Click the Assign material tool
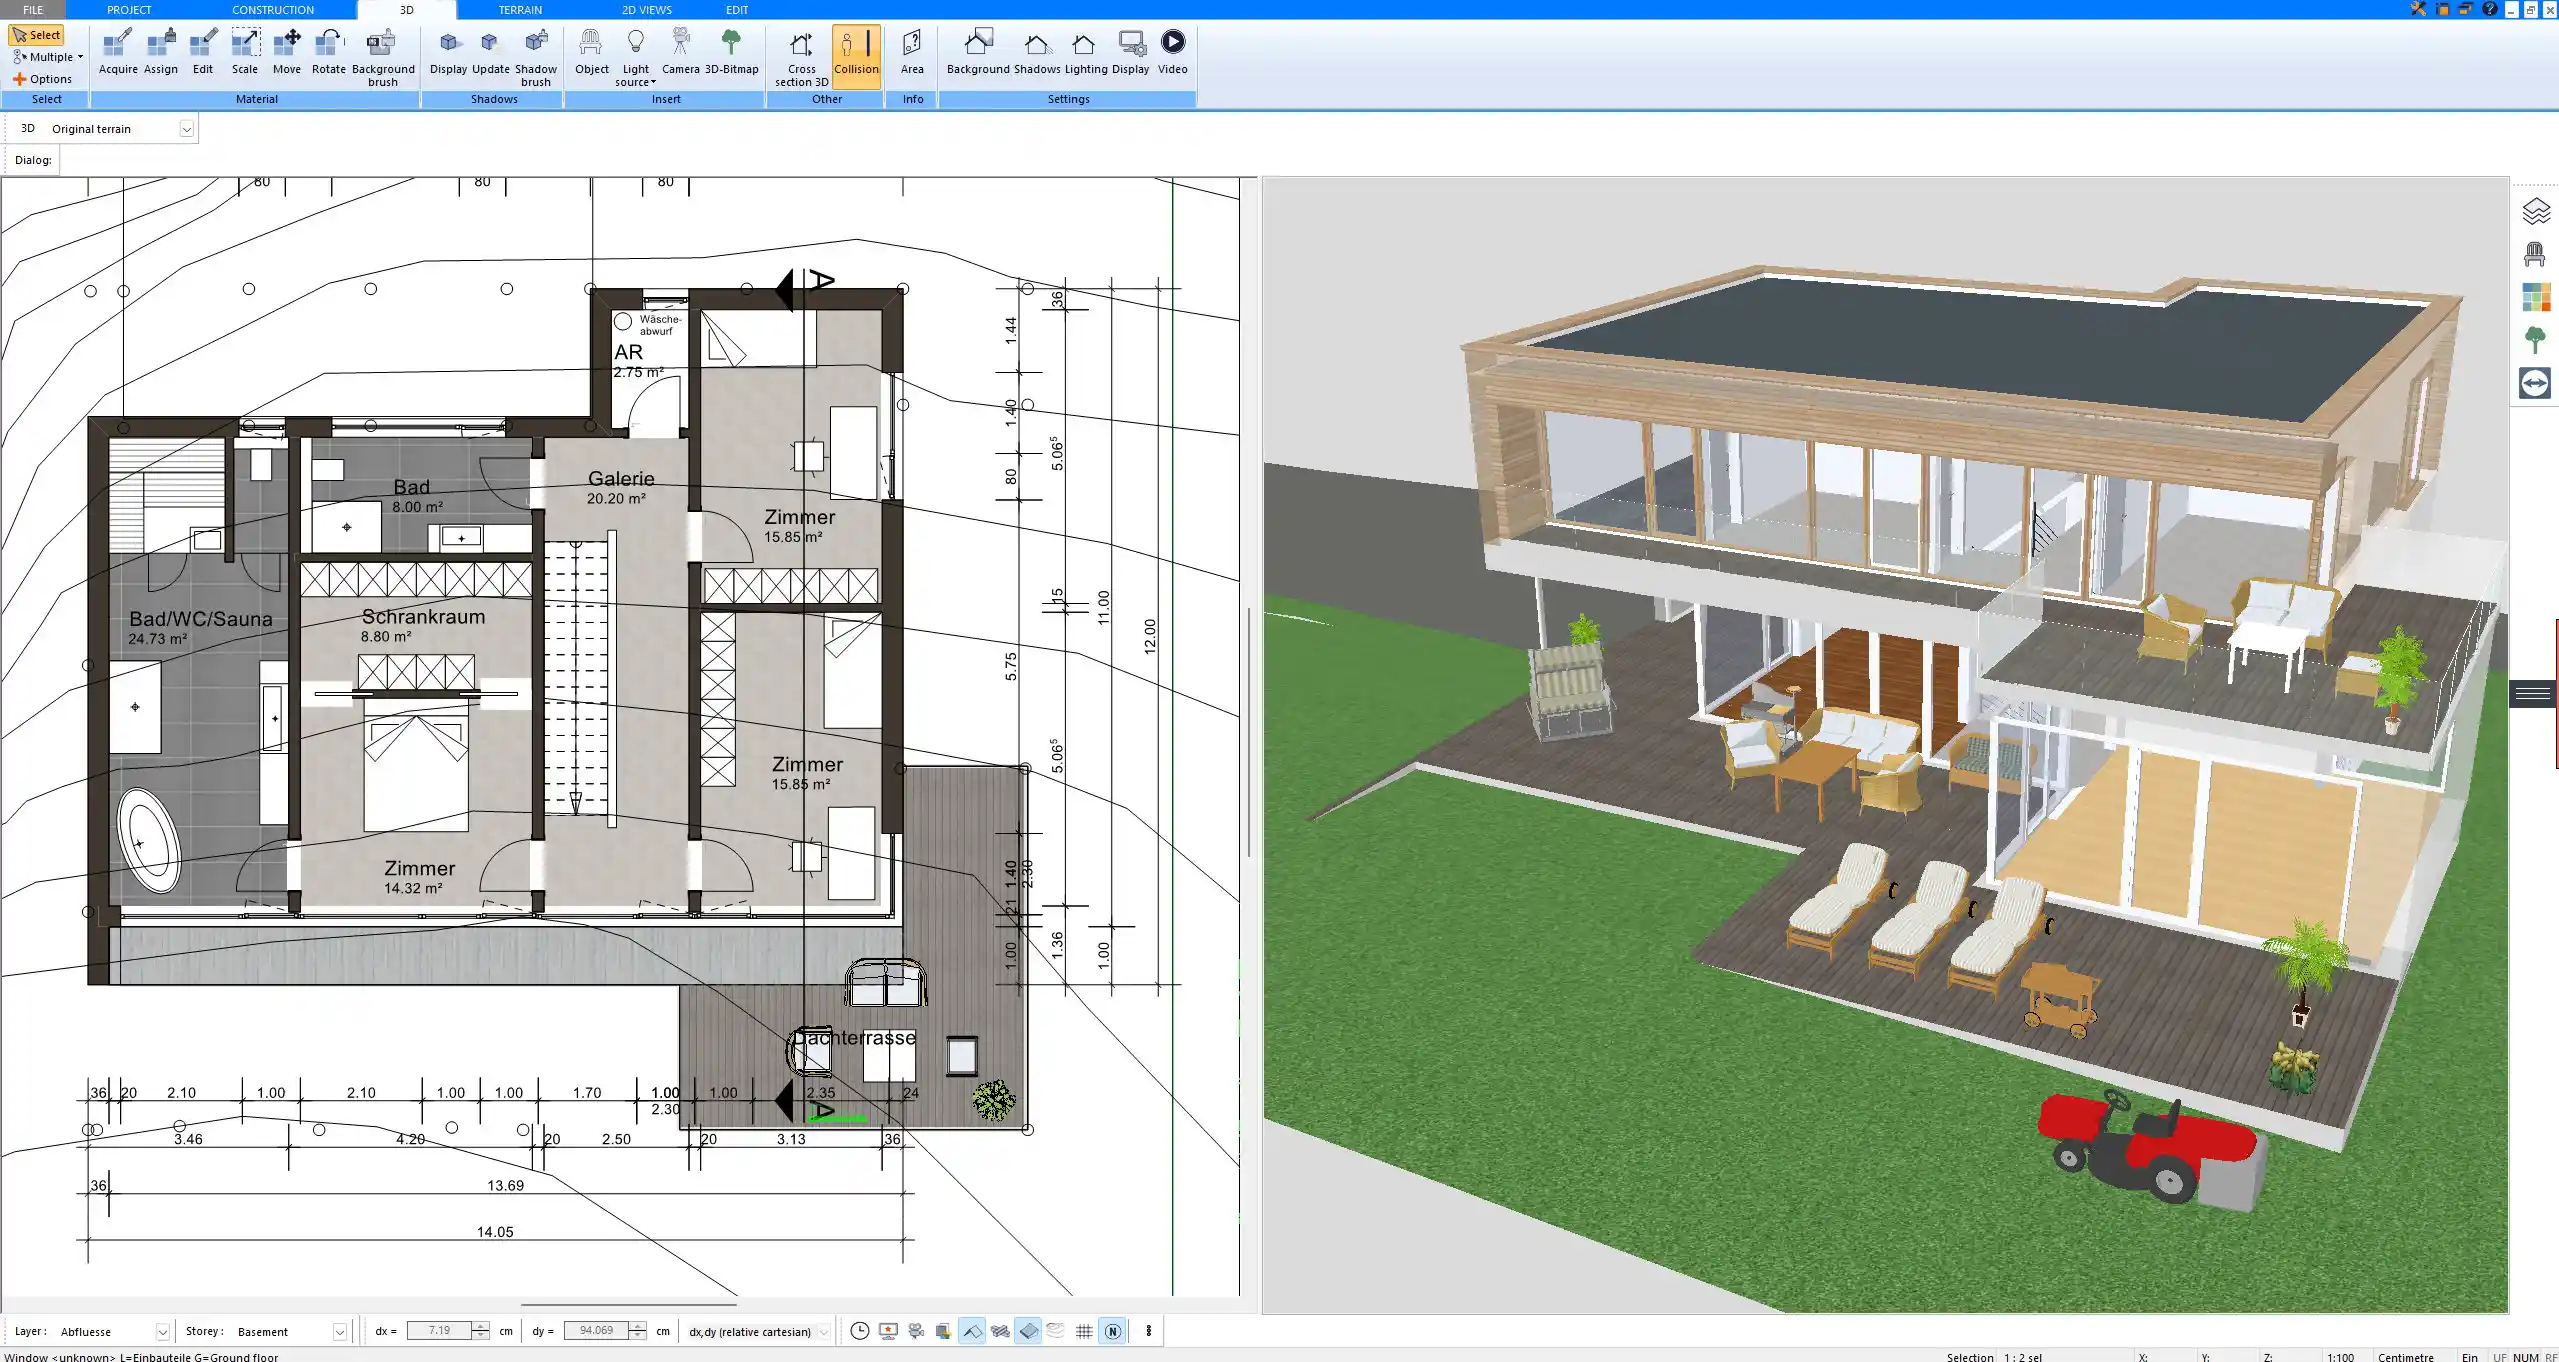The width and height of the screenshot is (2559, 1362). click(160, 52)
